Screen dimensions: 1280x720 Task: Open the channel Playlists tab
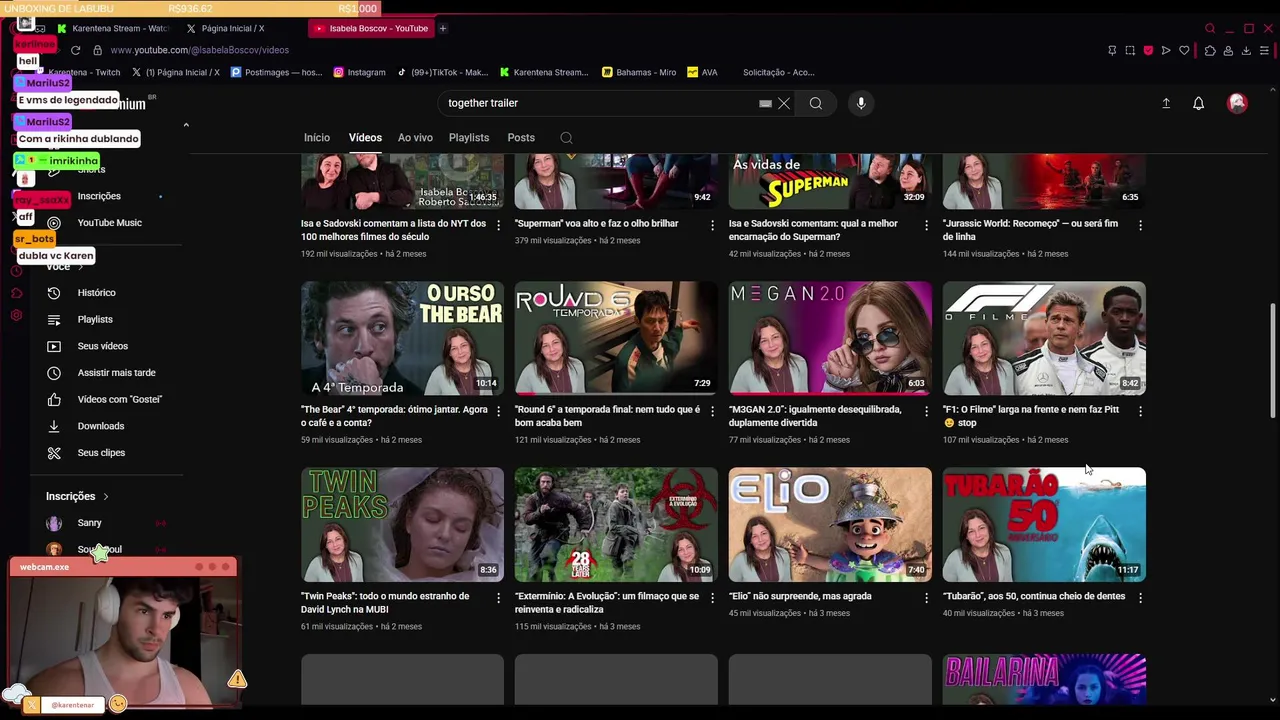pyautogui.click(x=469, y=138)
